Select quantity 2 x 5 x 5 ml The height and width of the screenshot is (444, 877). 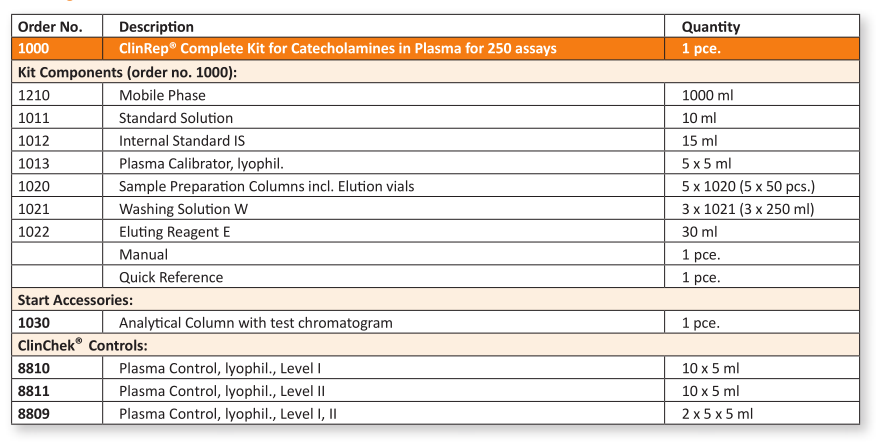point(717,414)
